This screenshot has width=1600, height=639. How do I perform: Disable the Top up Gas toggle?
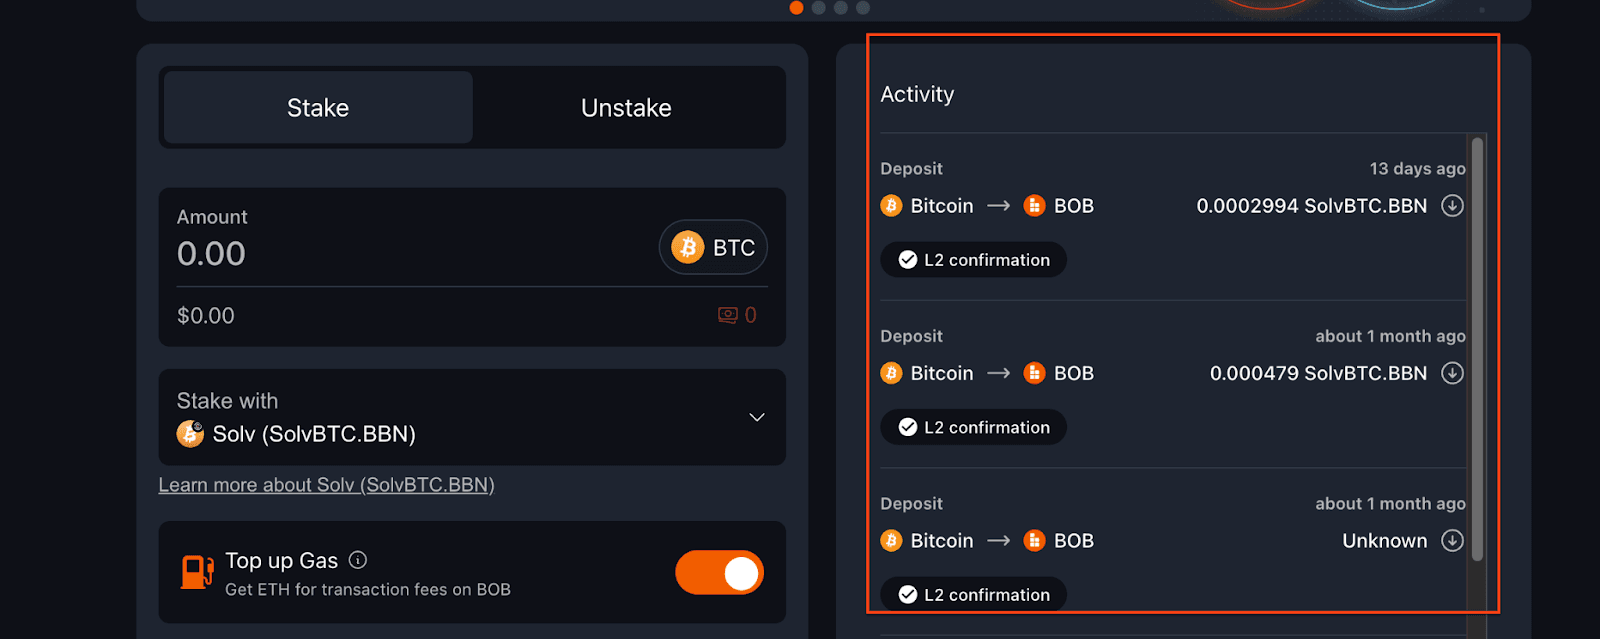click(719, 573)
